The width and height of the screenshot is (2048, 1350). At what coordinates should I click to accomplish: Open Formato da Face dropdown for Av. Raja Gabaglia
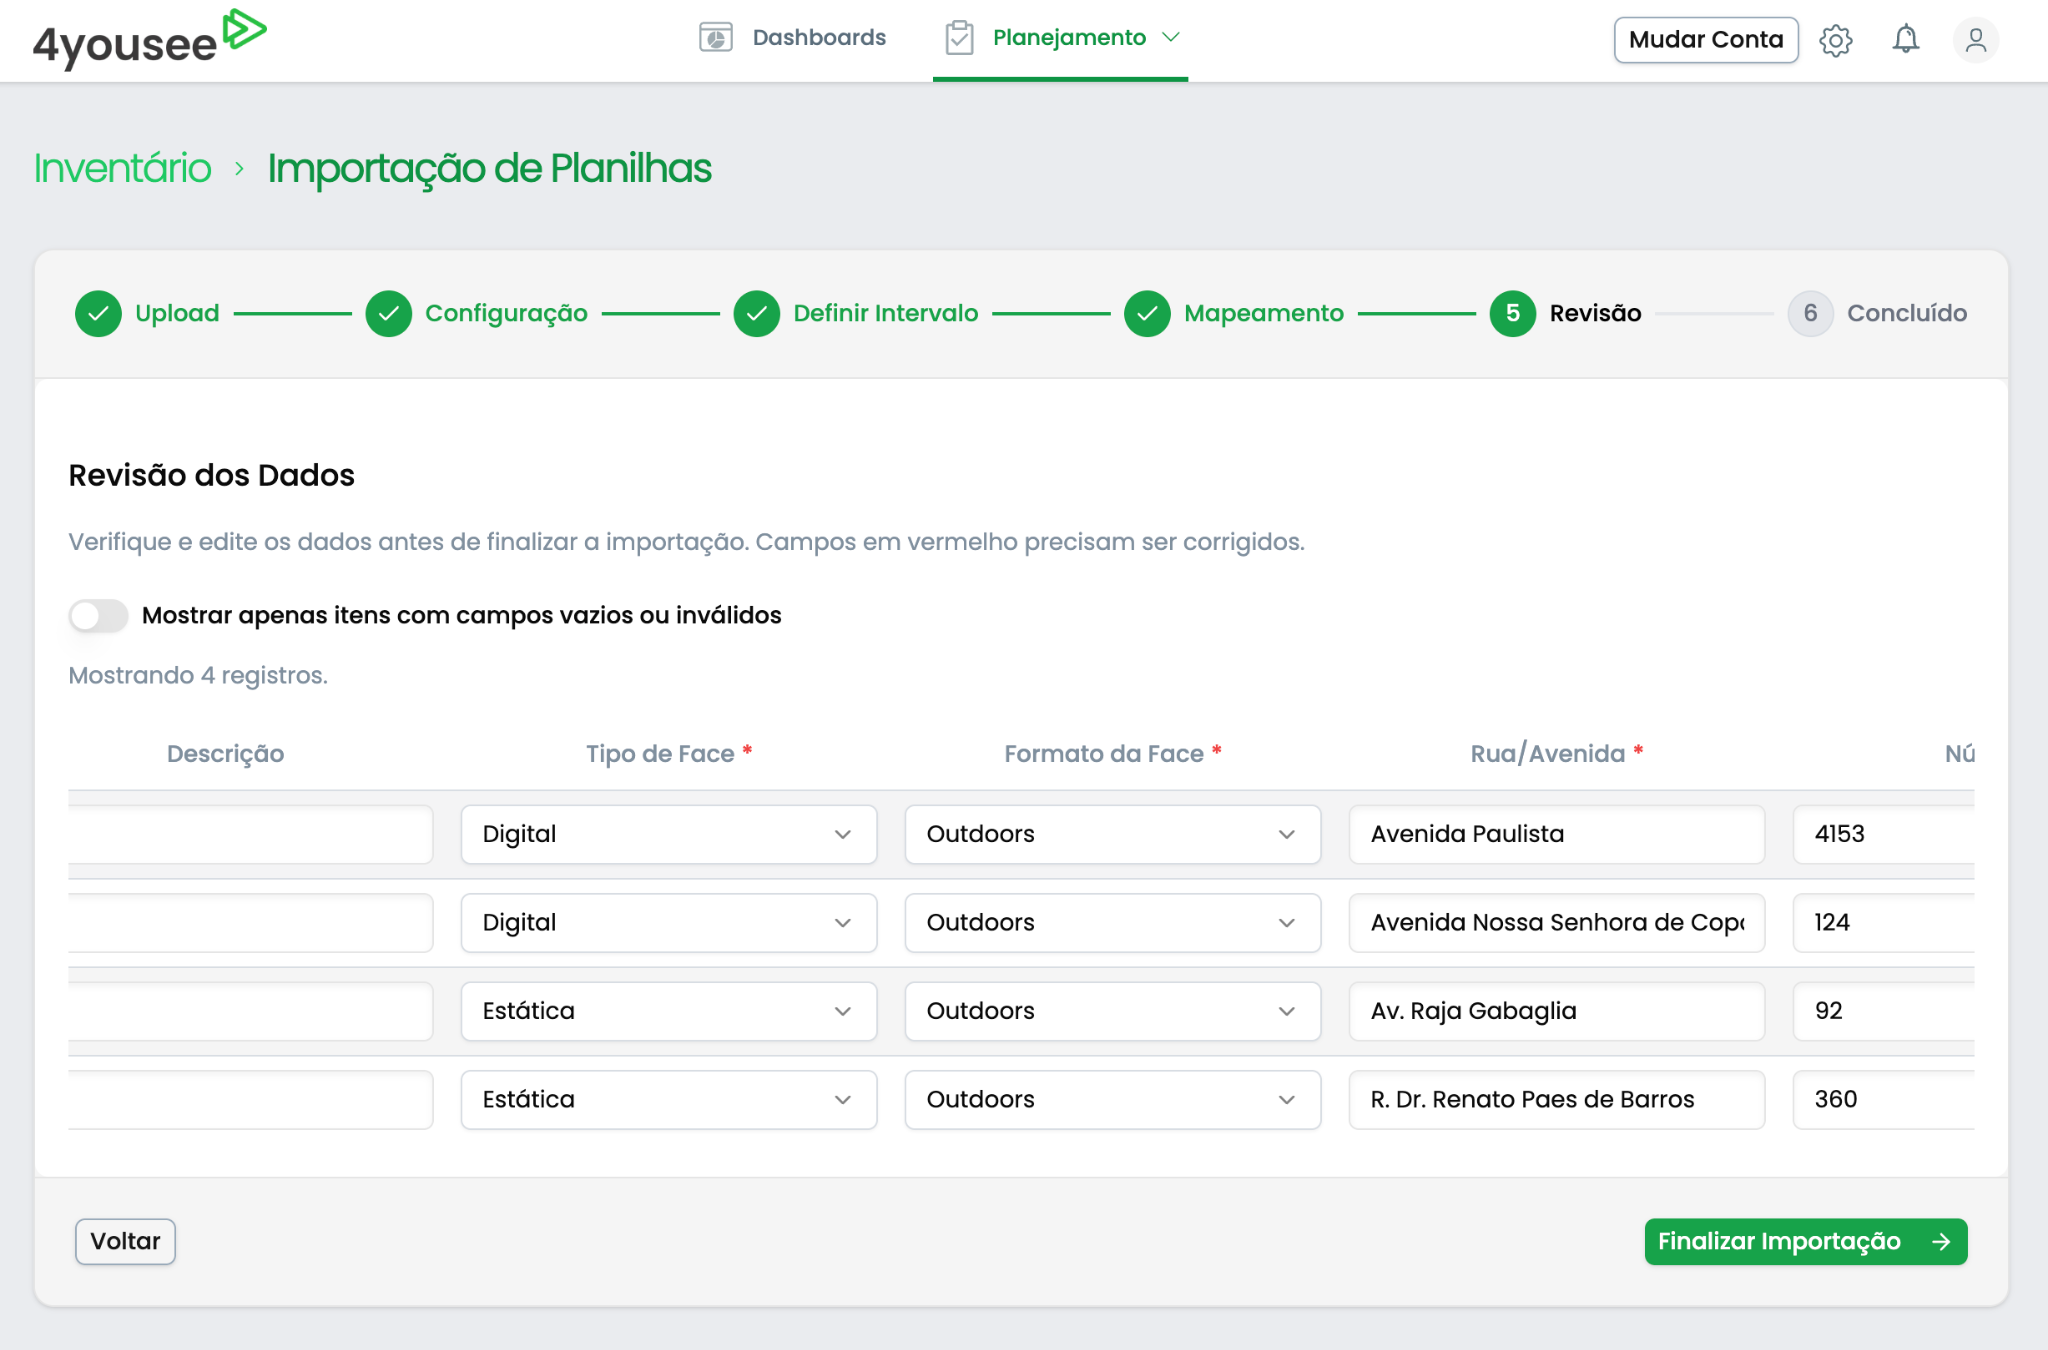click(x=1112, y=1011)
